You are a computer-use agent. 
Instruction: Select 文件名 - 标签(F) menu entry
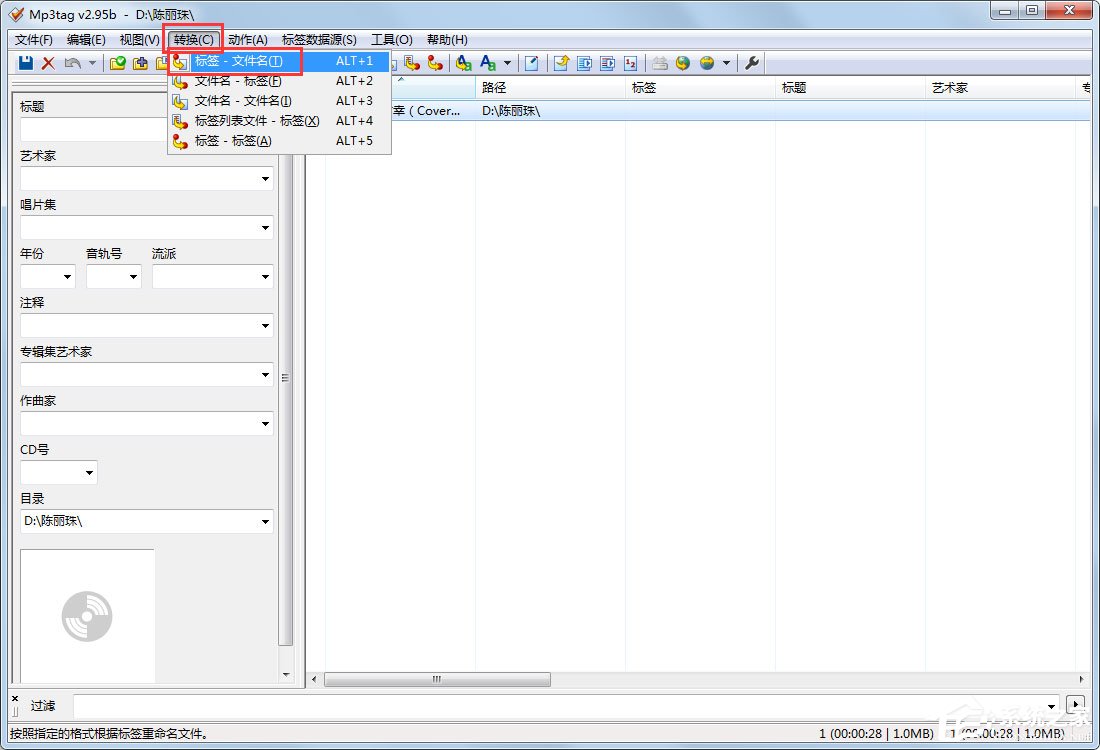coord(279,81)
